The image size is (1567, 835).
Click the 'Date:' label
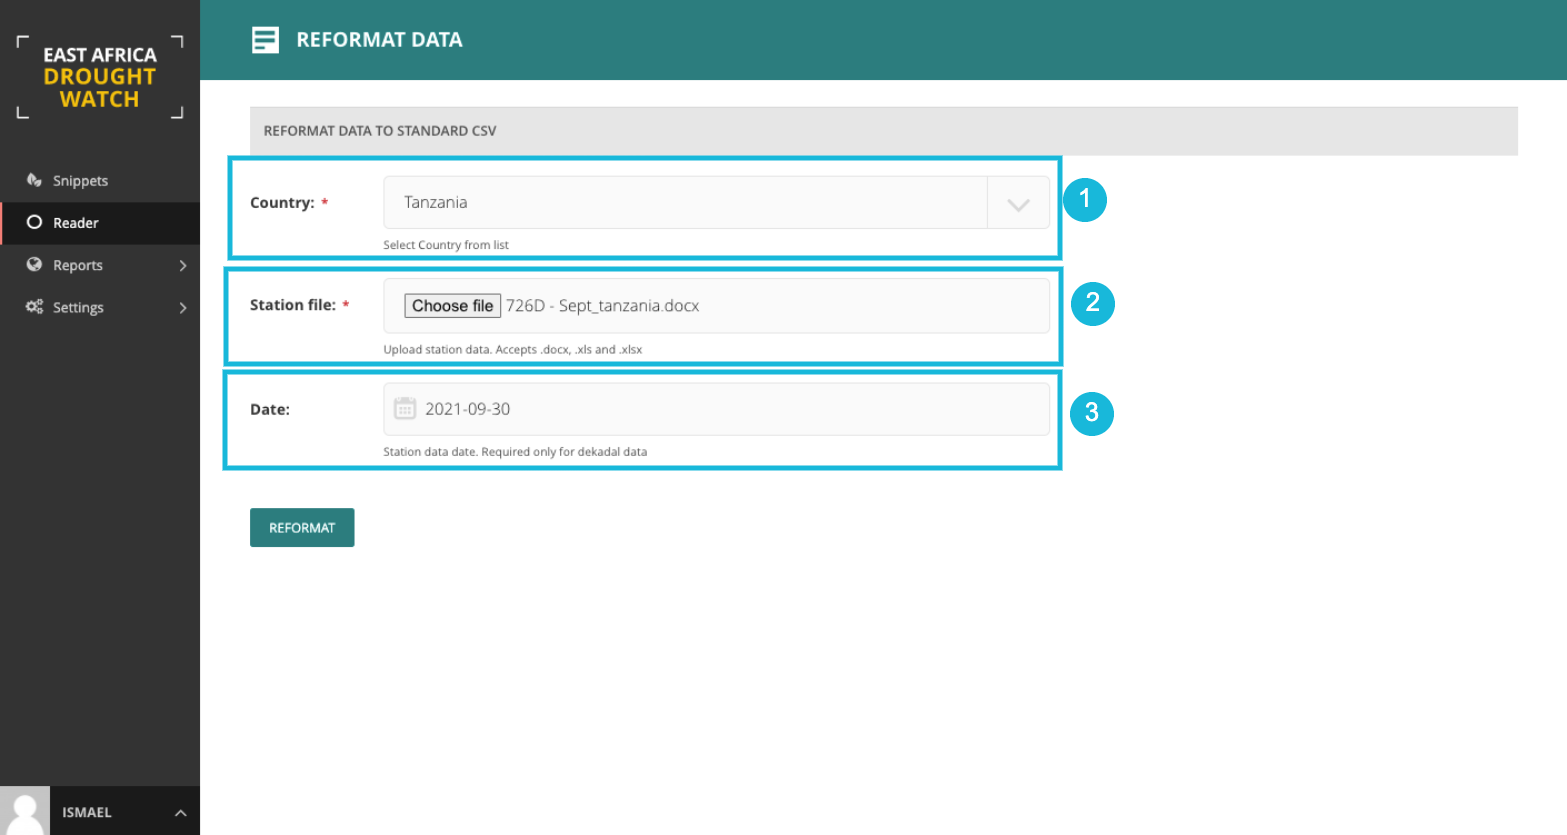tap(270, 409)
